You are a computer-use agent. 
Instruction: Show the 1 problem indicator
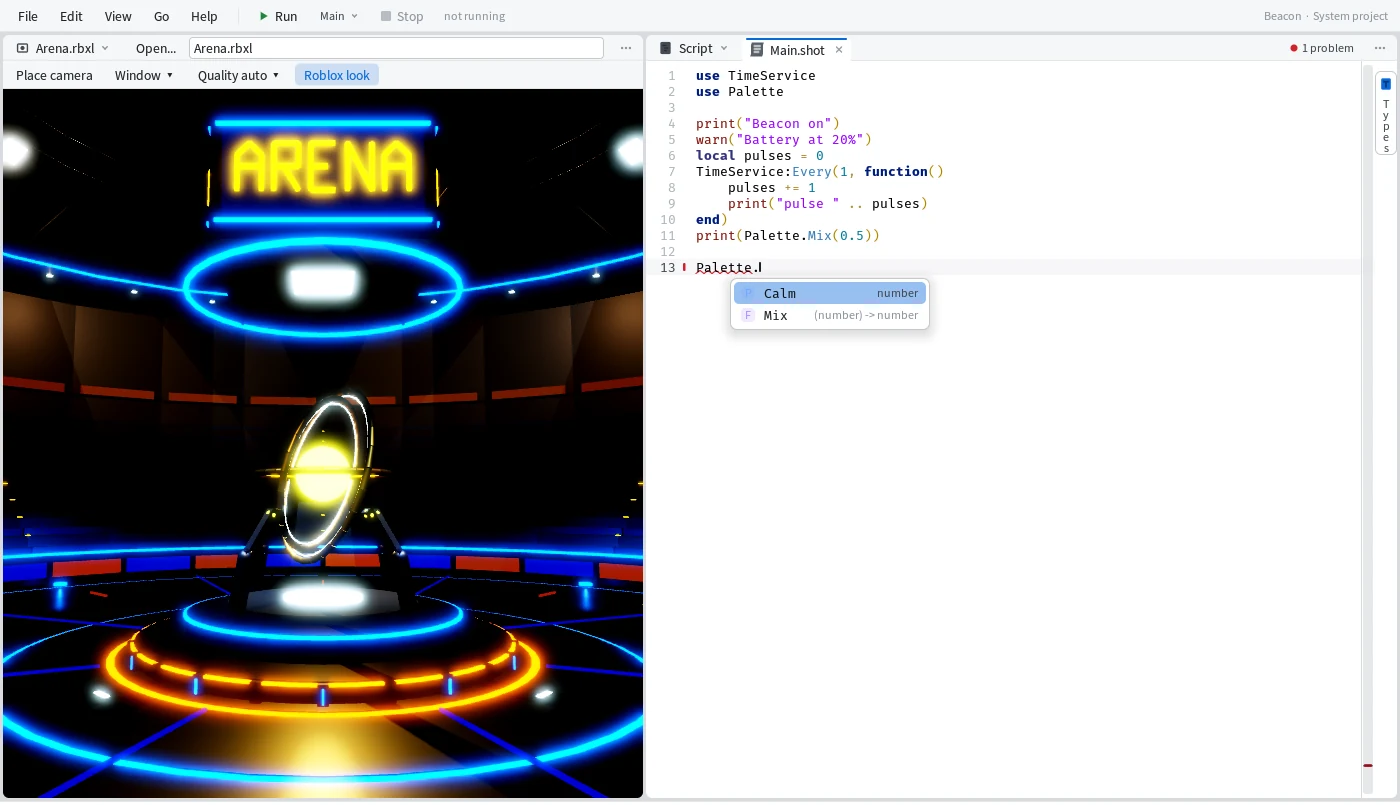pyautogui.click(x=1322, y=48)
